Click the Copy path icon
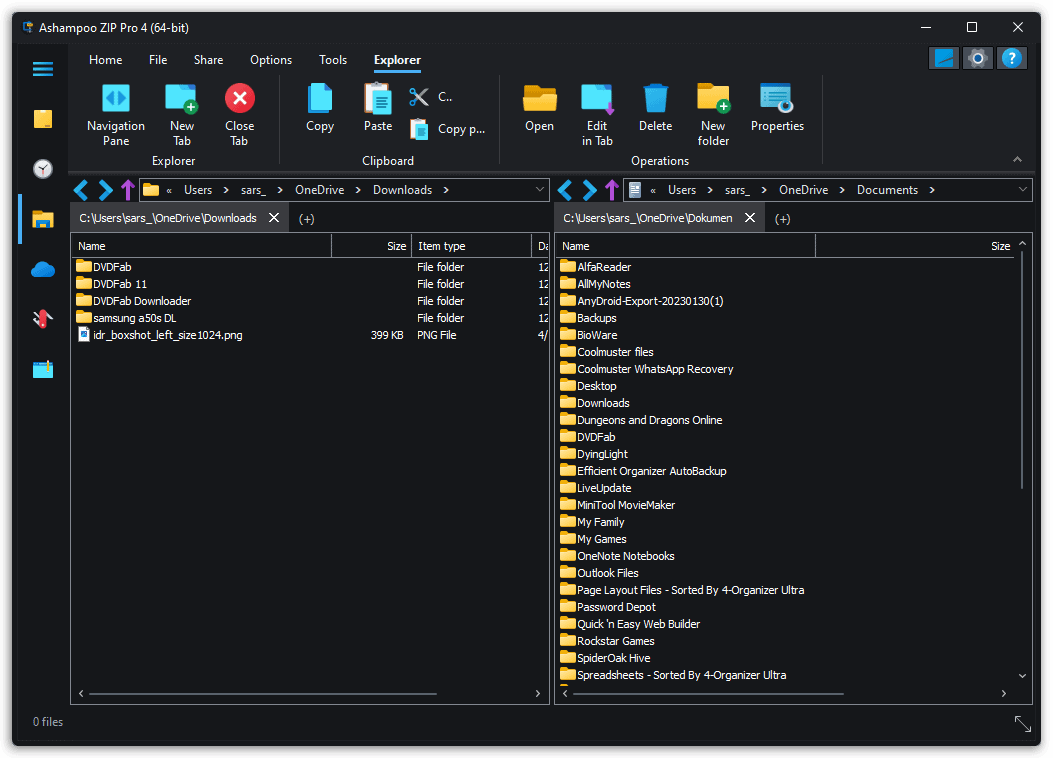The height and width of the screenshot is (758, 1053). (x=419, y=129)
